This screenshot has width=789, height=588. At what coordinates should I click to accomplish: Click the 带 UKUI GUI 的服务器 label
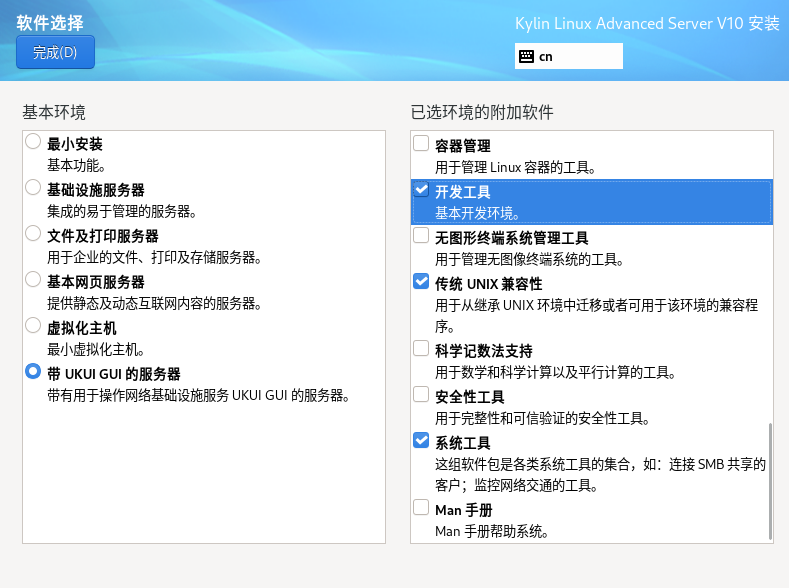[114, 374]
